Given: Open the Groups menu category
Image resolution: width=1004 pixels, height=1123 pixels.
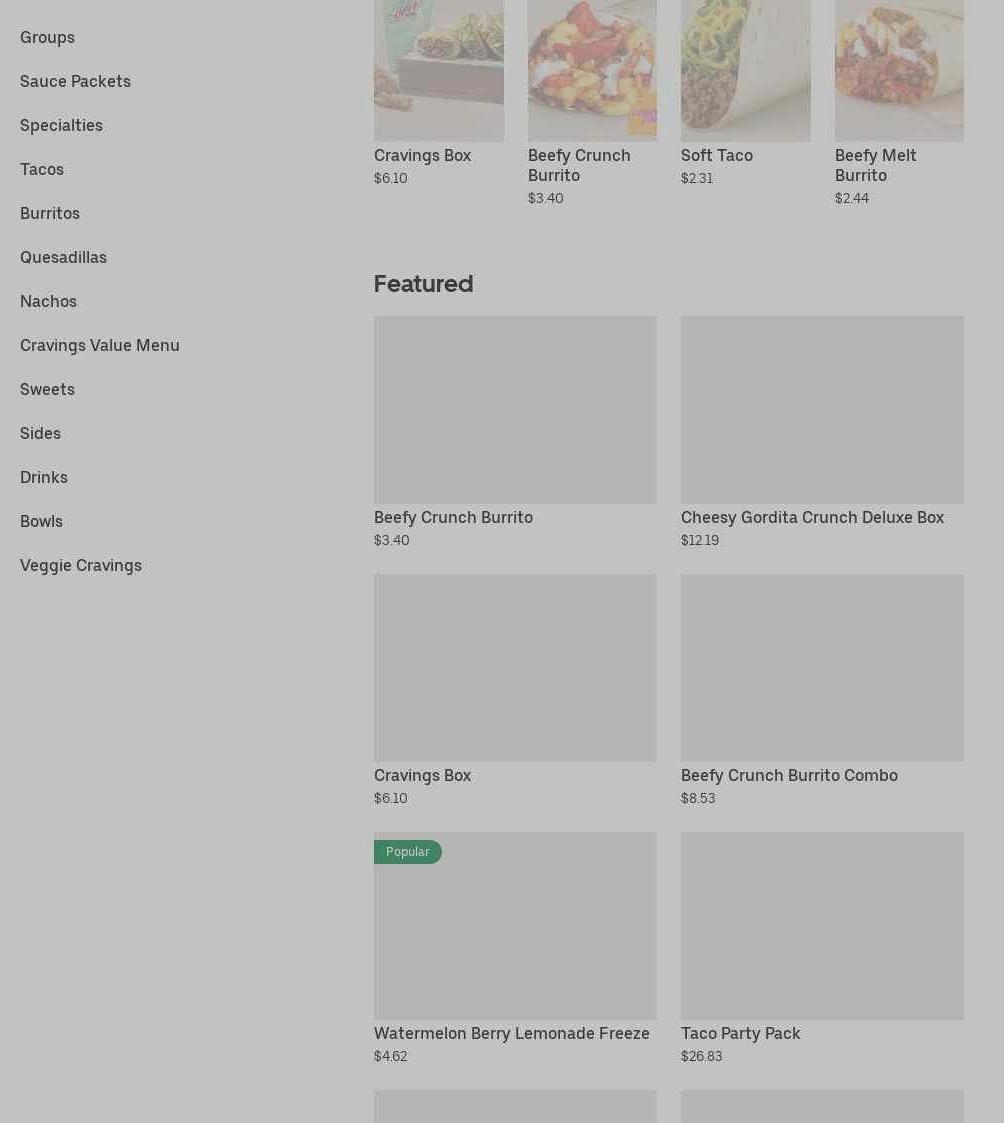Looking at the screenshot, I should click(47, 37).
